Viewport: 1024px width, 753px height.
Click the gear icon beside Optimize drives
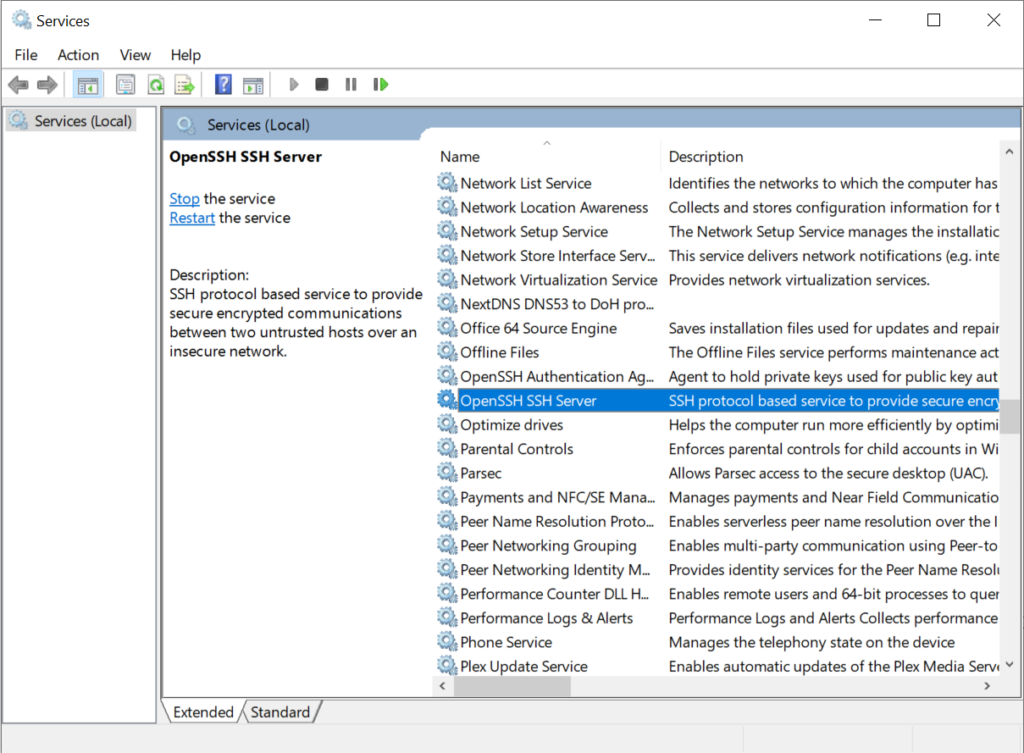coord(447,424)
